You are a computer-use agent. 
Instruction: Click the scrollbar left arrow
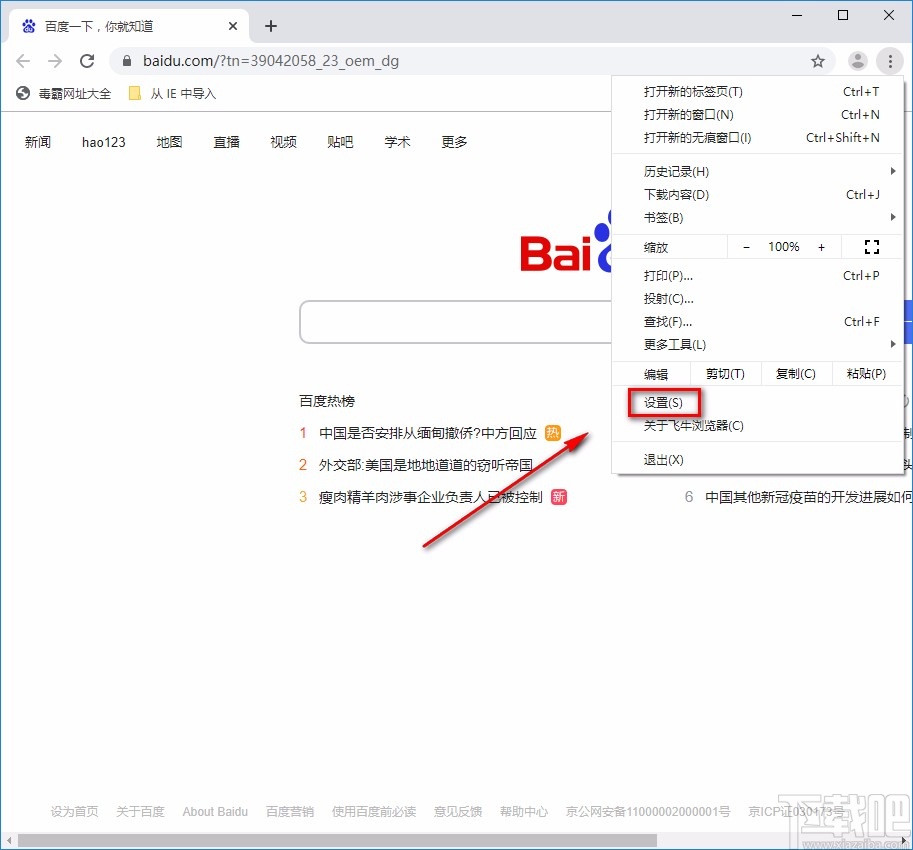pyautogui.click(x=9, y=841)
